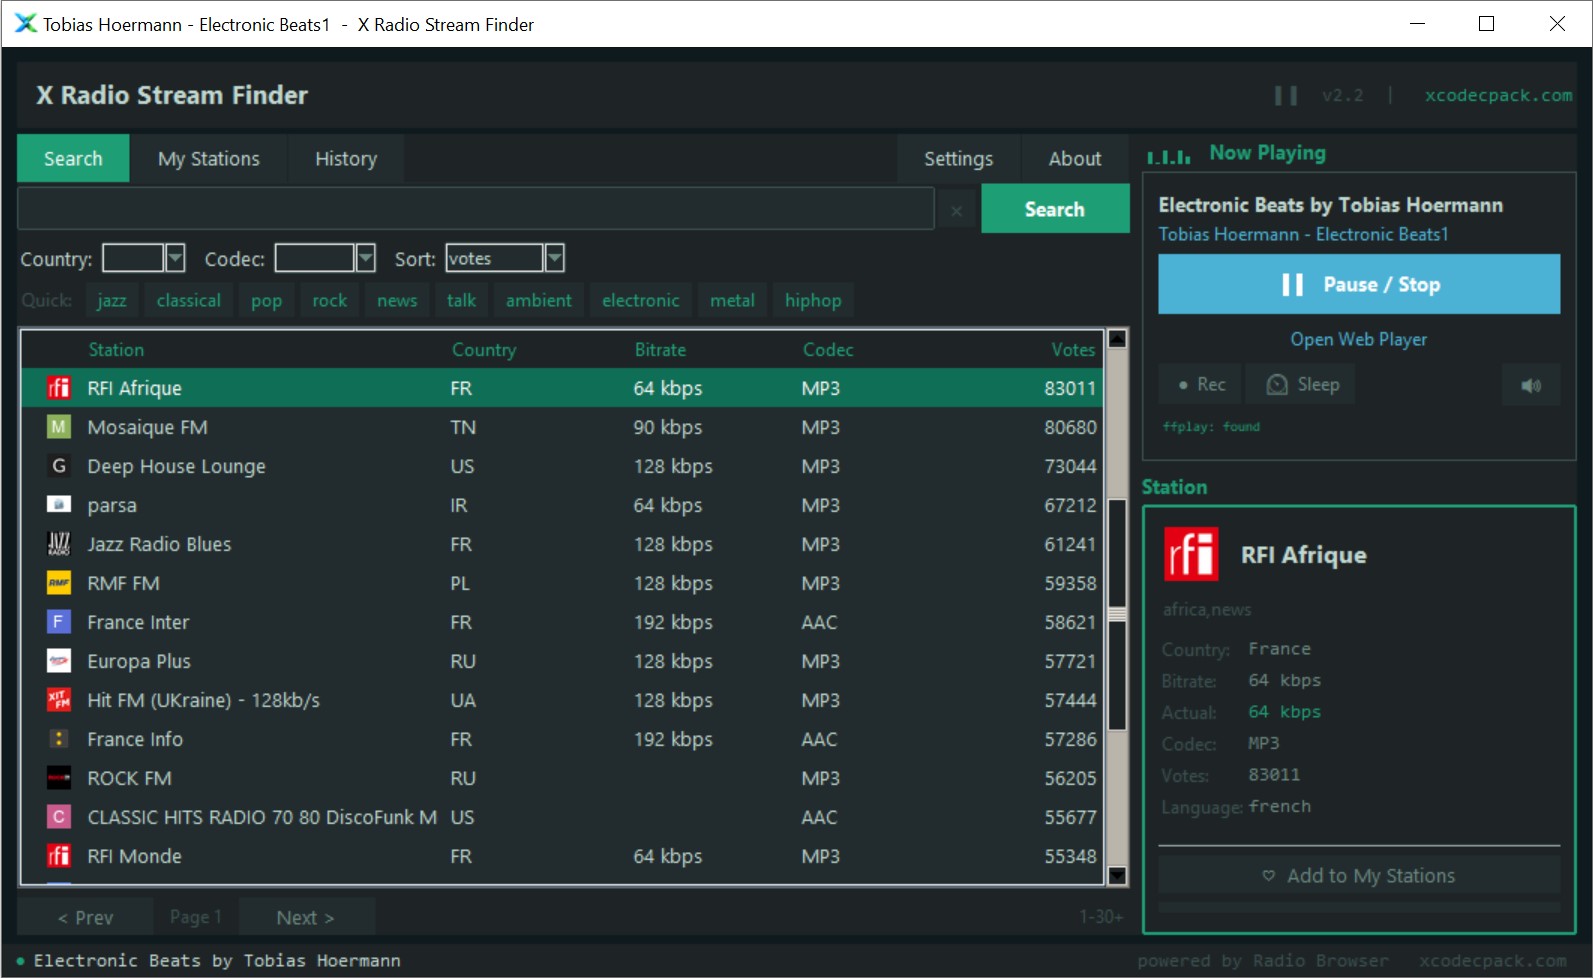Viewport: 1593px width, 978px height.
Task: Add RFI Afrique to My Stations
Action: (1359, 875)
